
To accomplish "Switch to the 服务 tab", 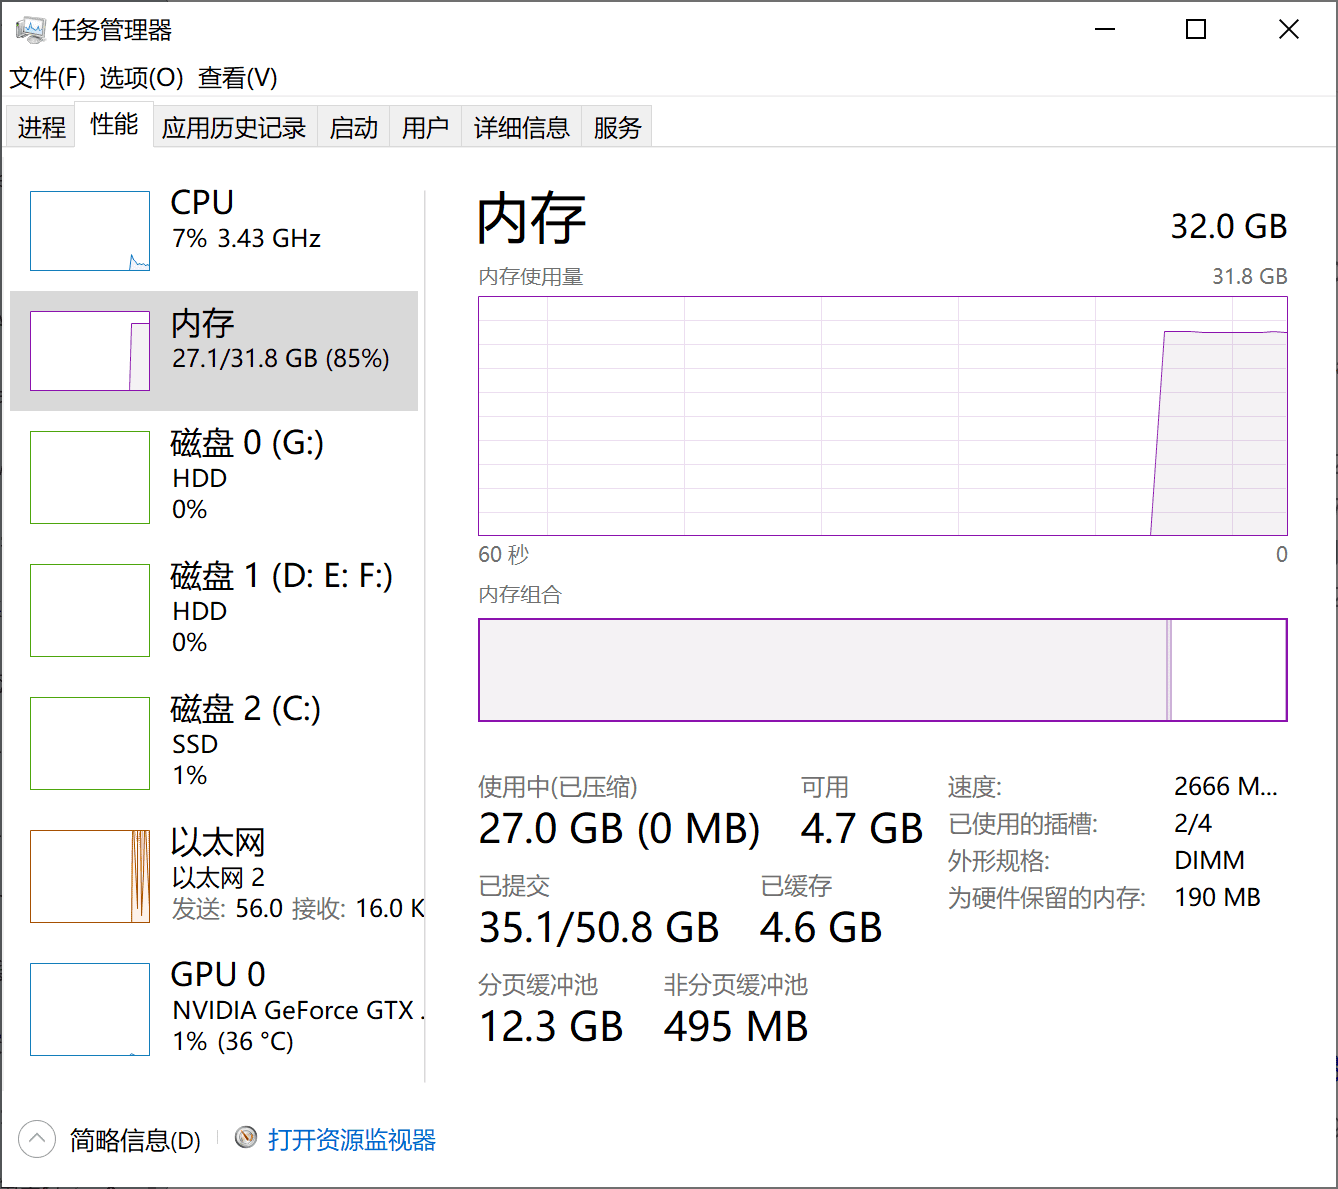I will tap(617, 128).
